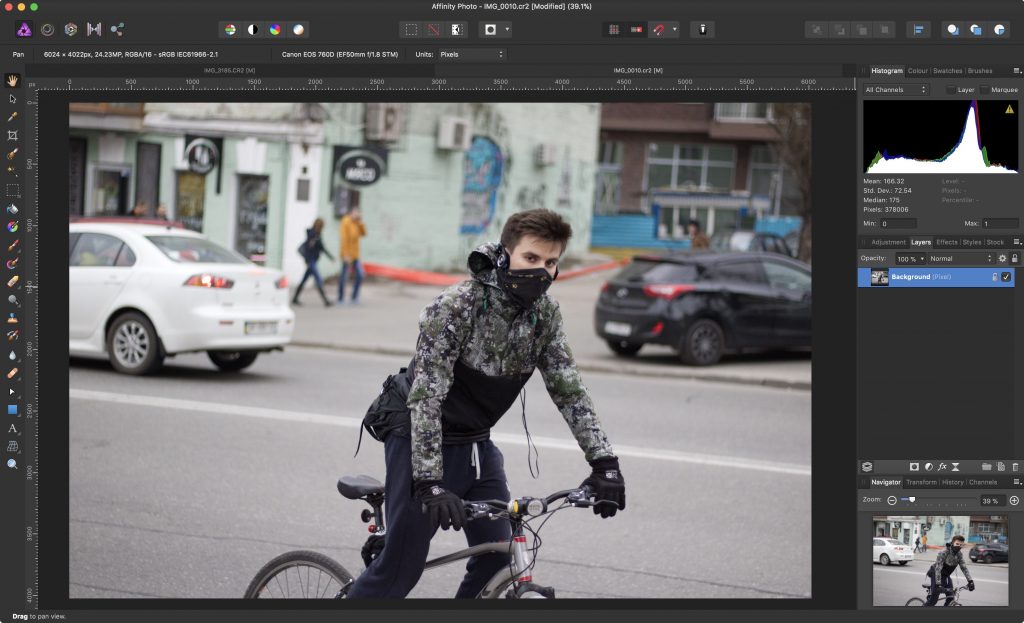
Task: Open the Alignment options in the toolbar
Action: (x=918, y=29)
